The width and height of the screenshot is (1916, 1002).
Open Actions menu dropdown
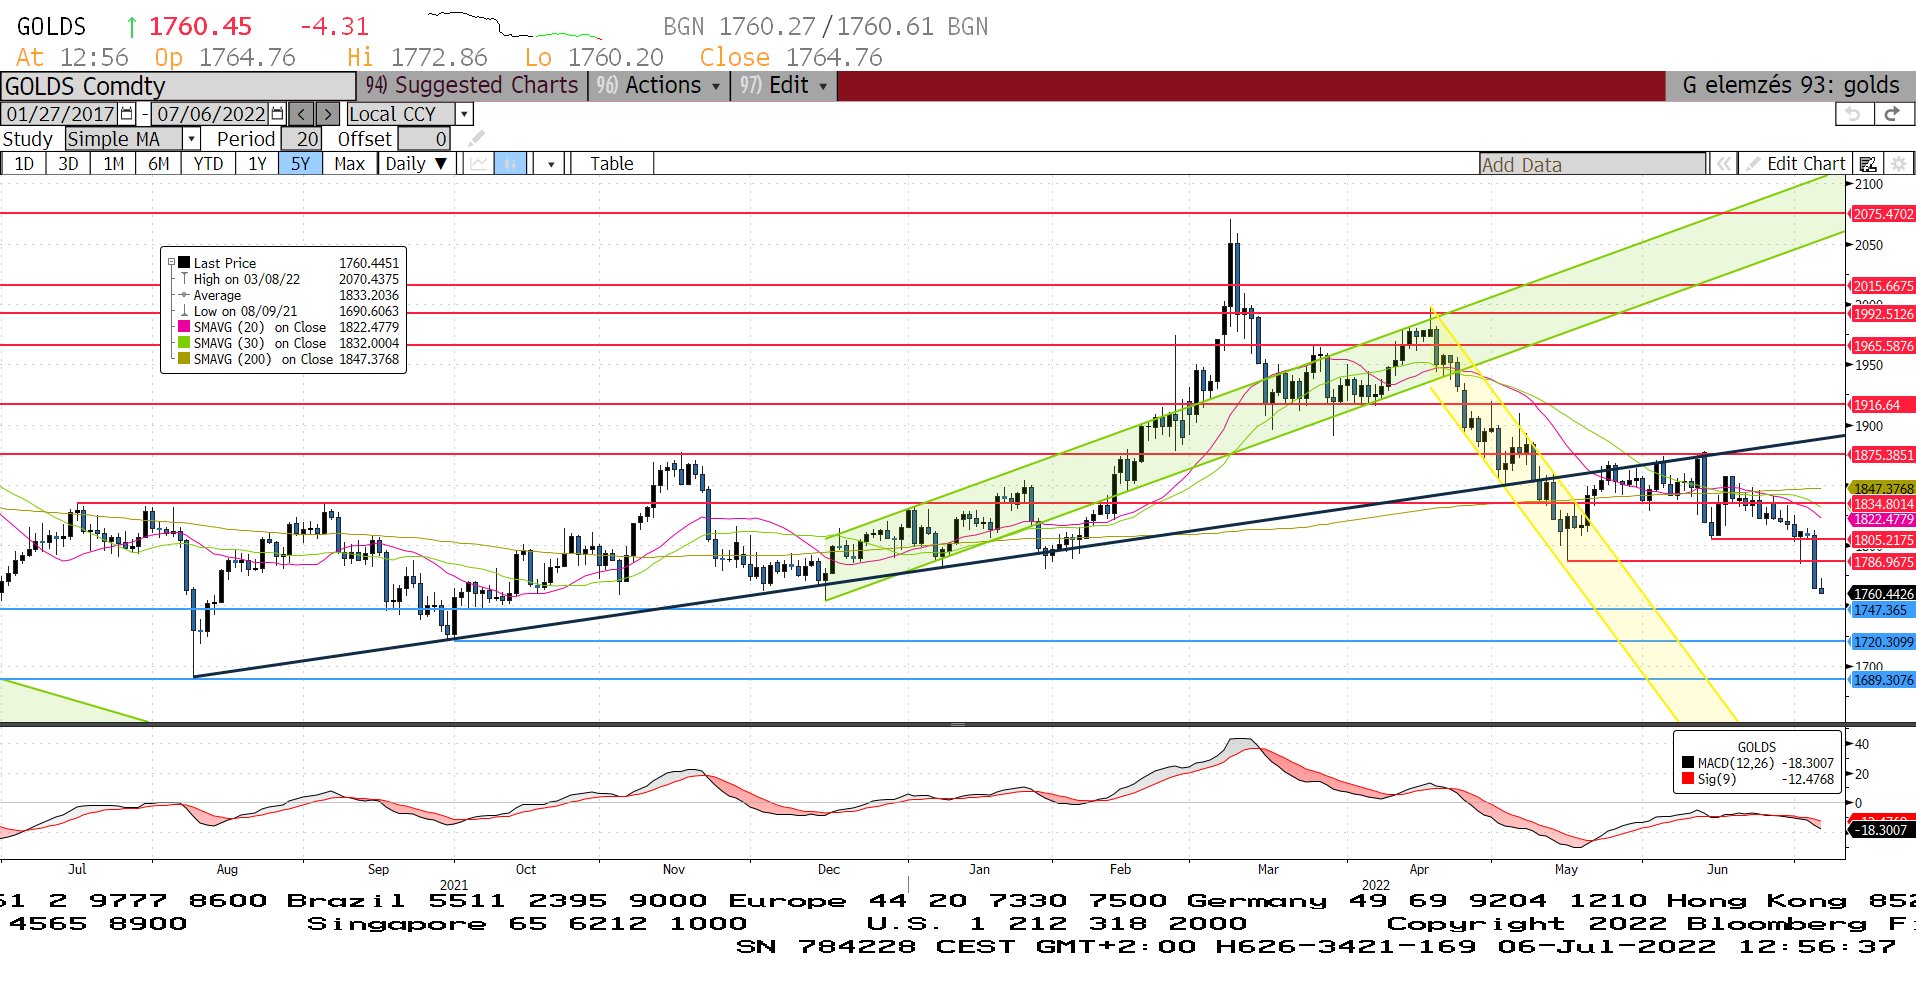(x=658, y=86)
